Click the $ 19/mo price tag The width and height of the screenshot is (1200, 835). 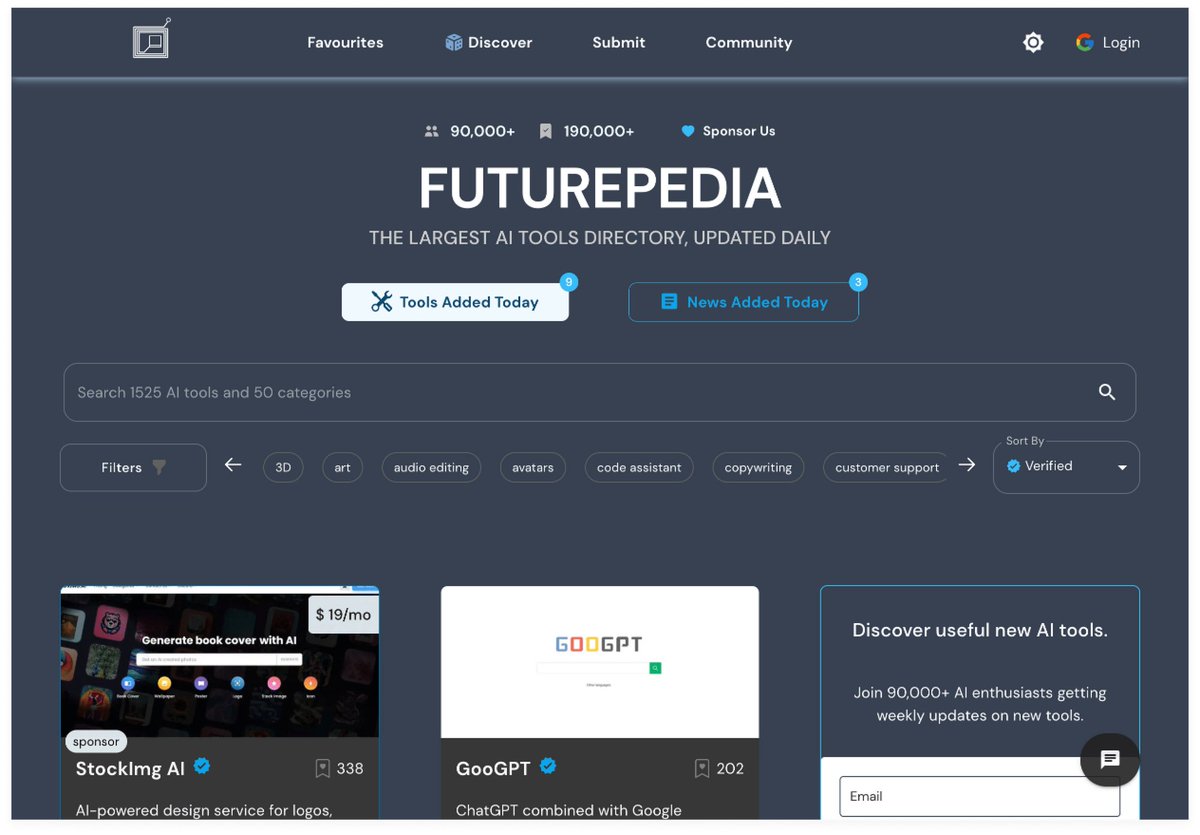point(343,615)
